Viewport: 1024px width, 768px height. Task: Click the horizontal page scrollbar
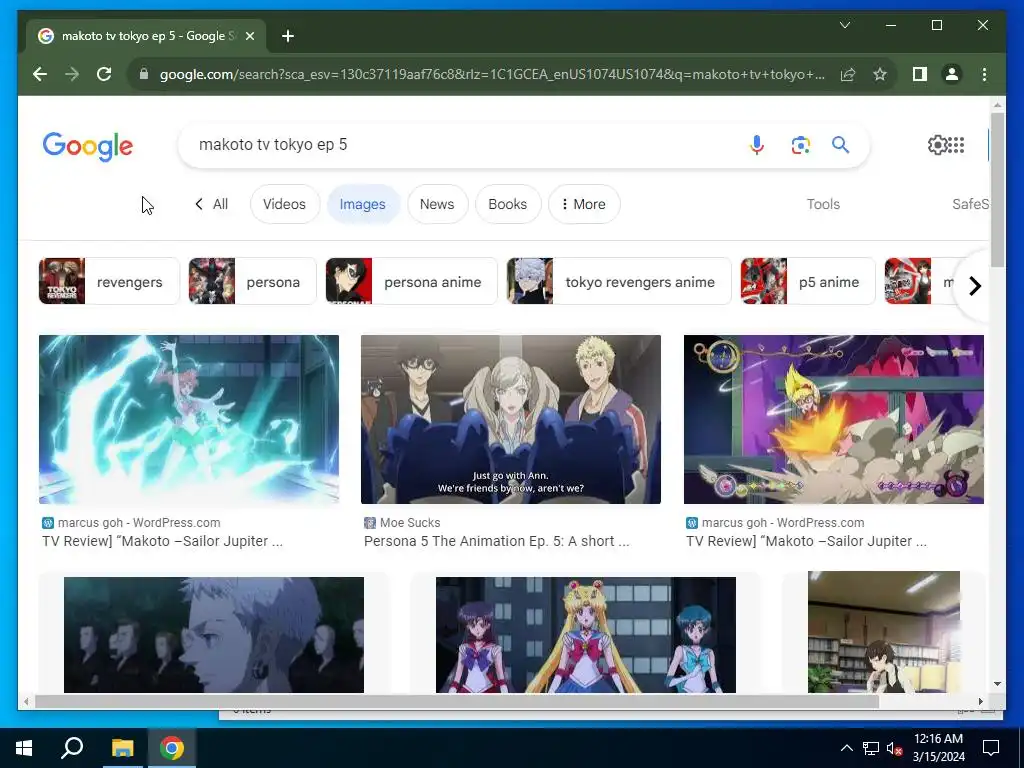(x=456, y=701)
